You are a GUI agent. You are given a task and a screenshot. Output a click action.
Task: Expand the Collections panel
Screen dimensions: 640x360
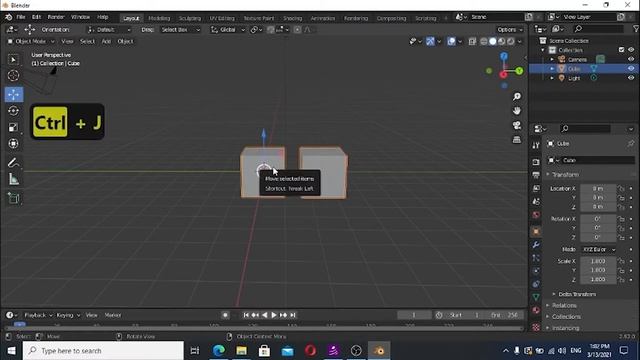point(566,317)
